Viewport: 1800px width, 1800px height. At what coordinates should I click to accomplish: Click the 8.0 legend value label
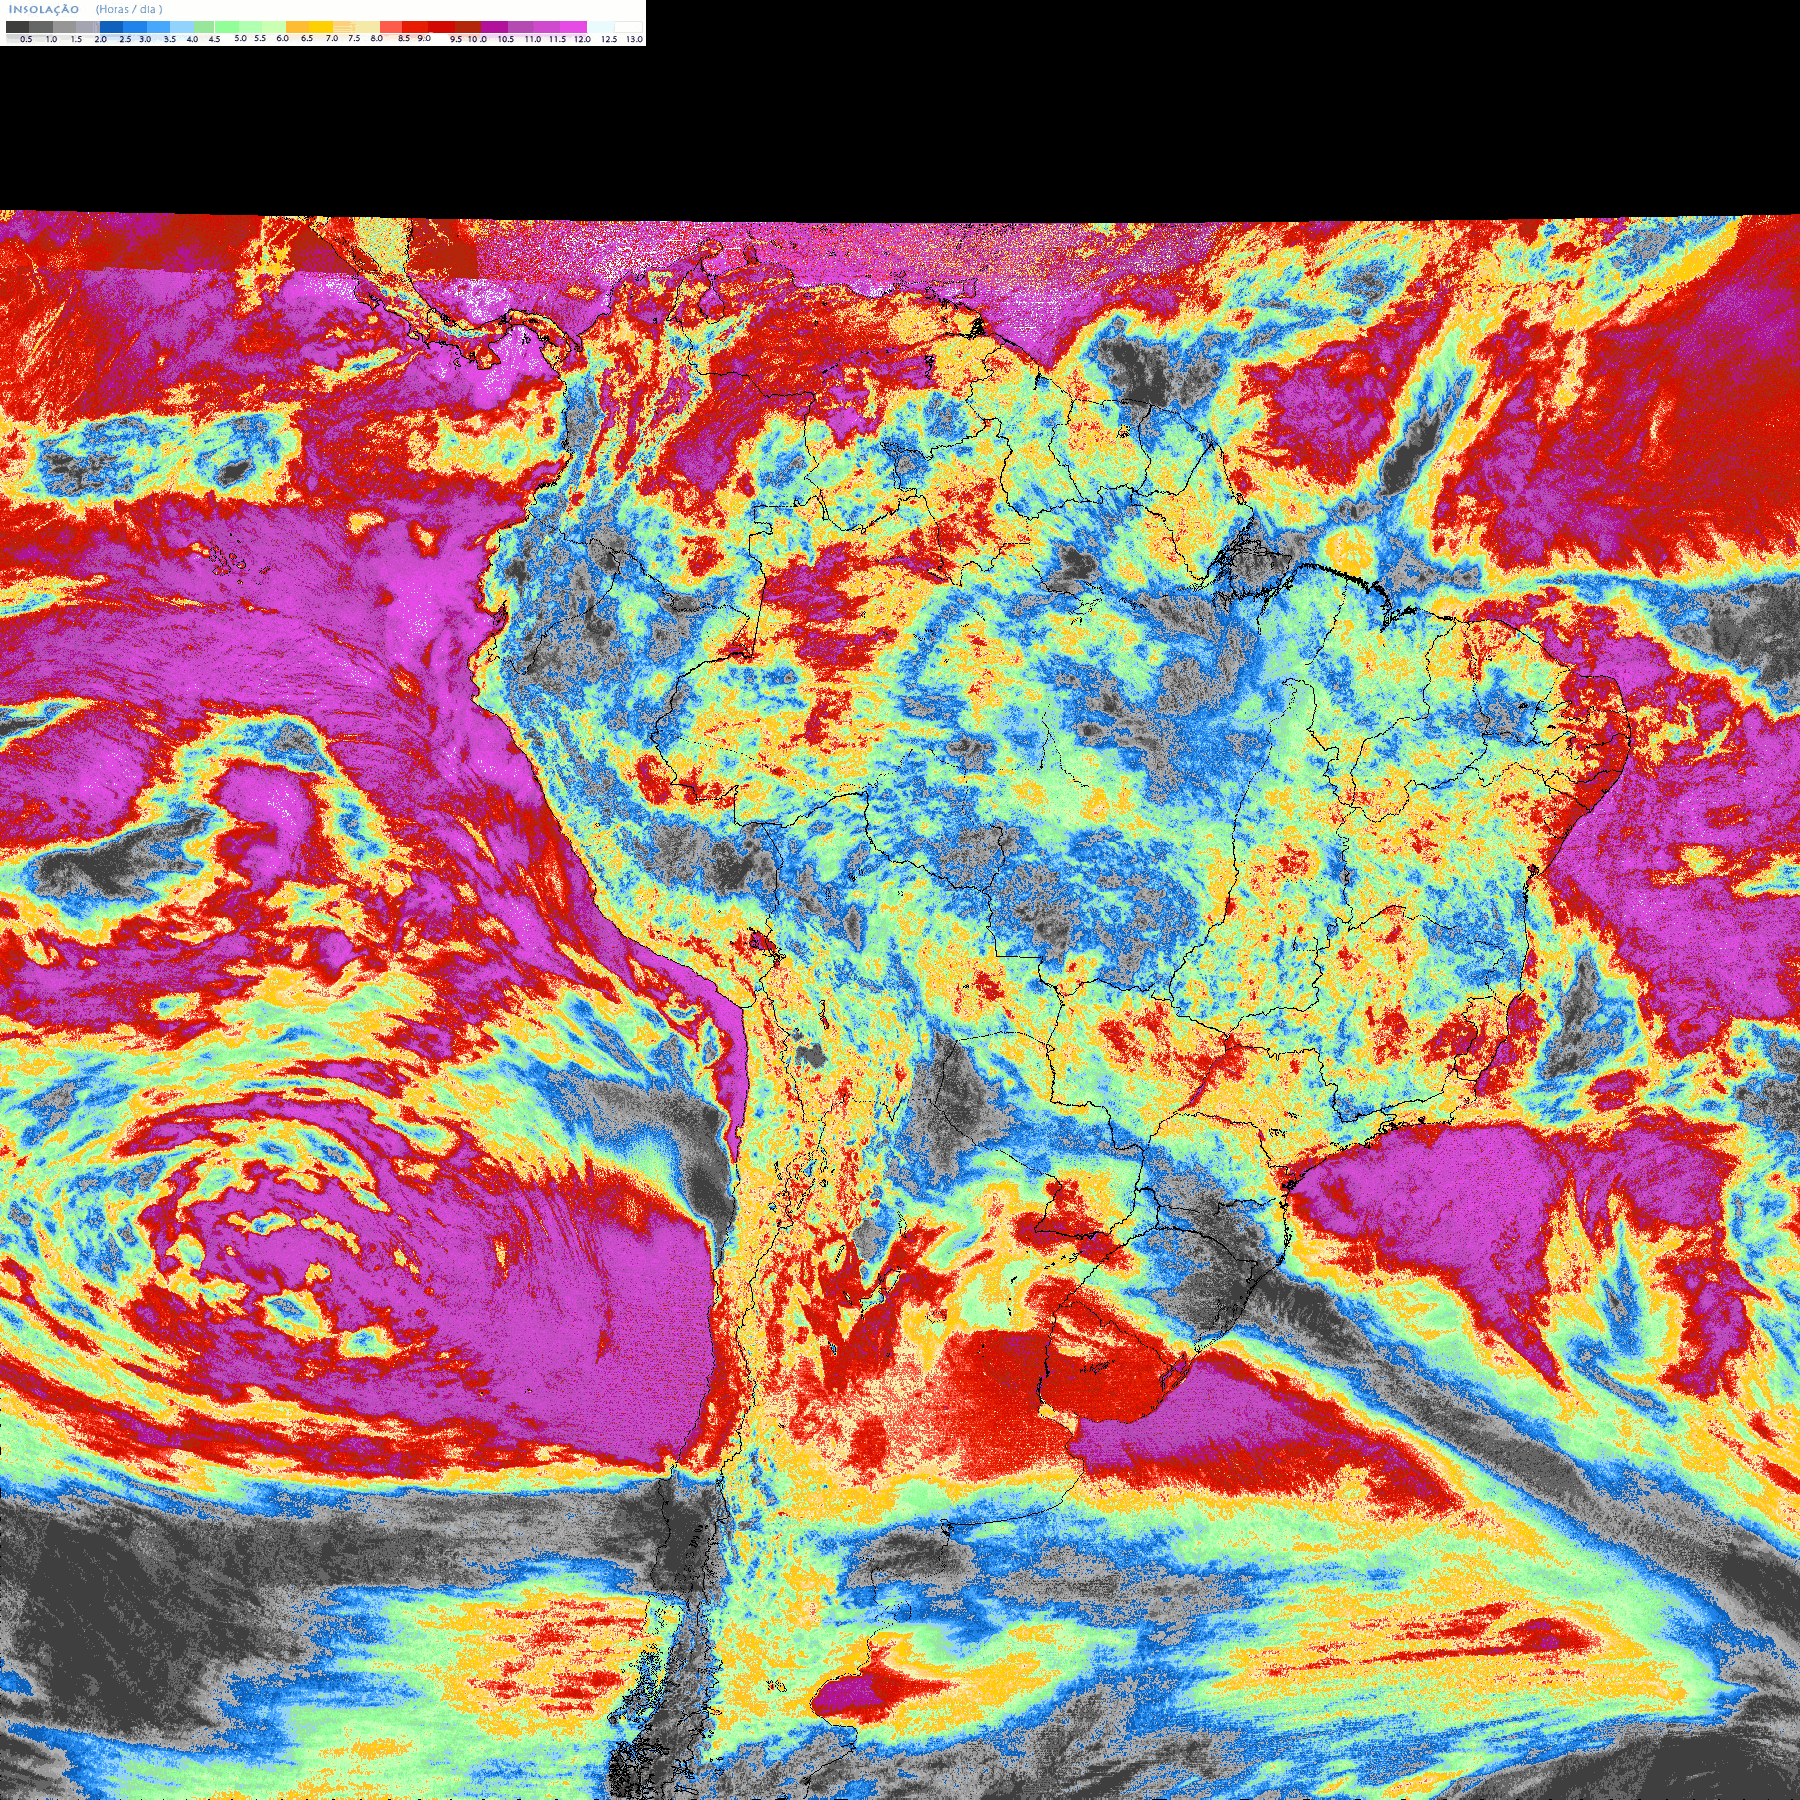pyautogui.click(x=377, y=39)
